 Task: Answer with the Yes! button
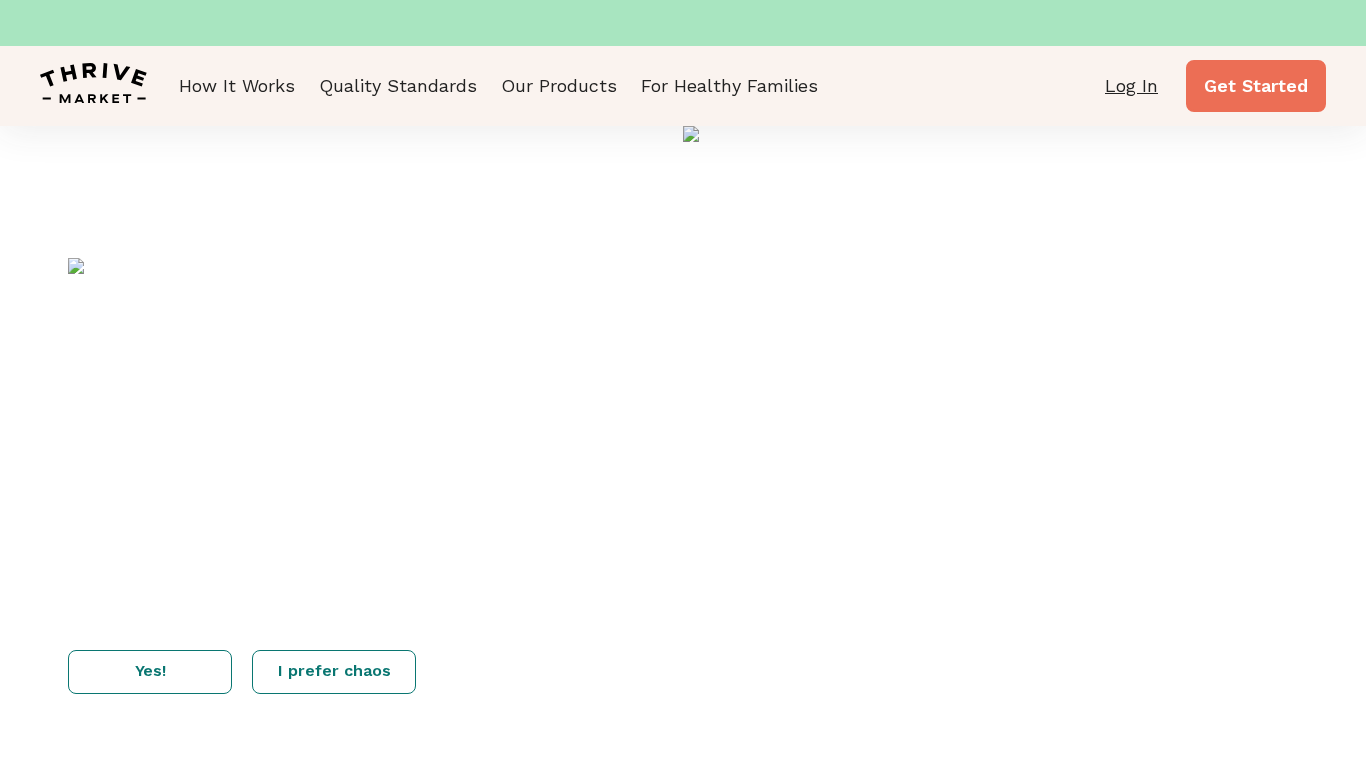(150, 671)
